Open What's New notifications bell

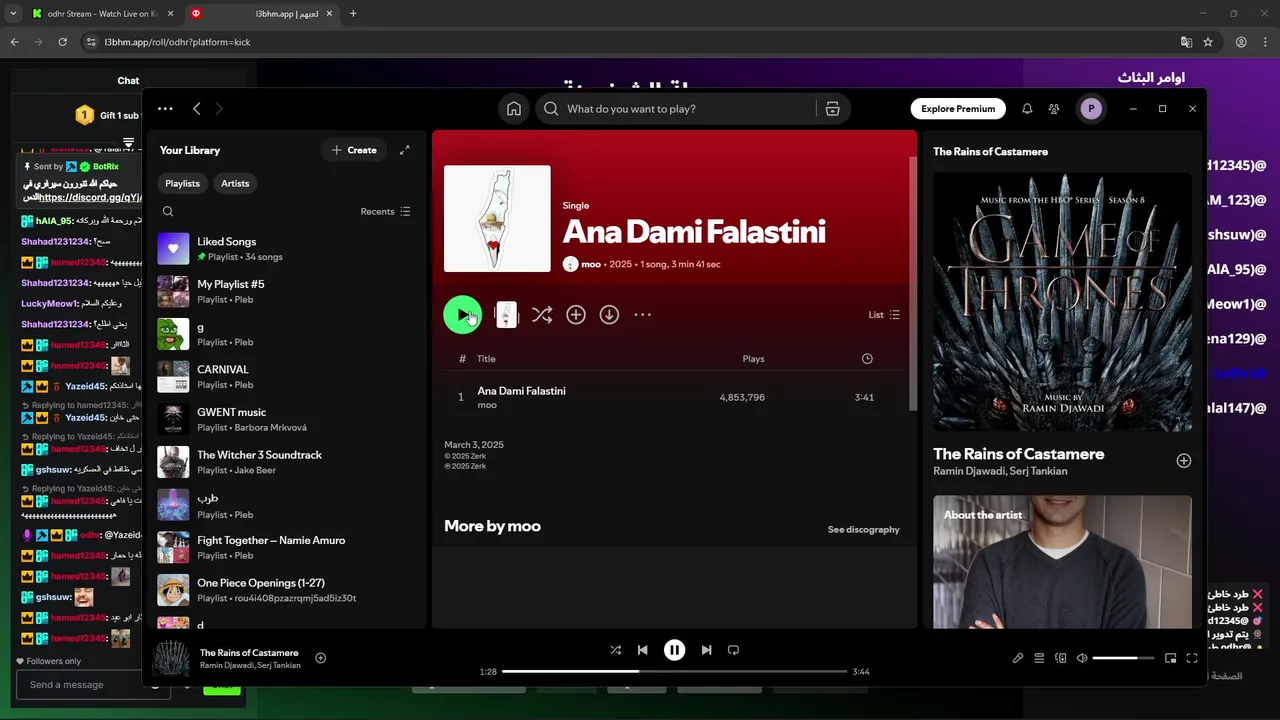[1027, 109]
